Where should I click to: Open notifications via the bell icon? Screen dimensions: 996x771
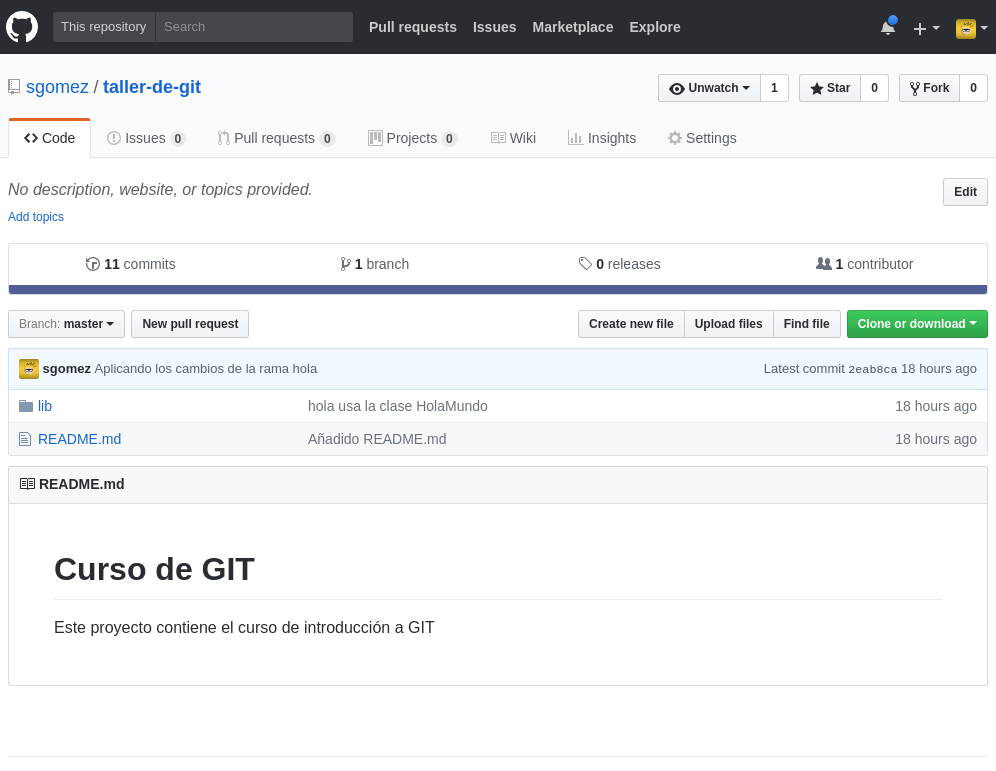887,27
